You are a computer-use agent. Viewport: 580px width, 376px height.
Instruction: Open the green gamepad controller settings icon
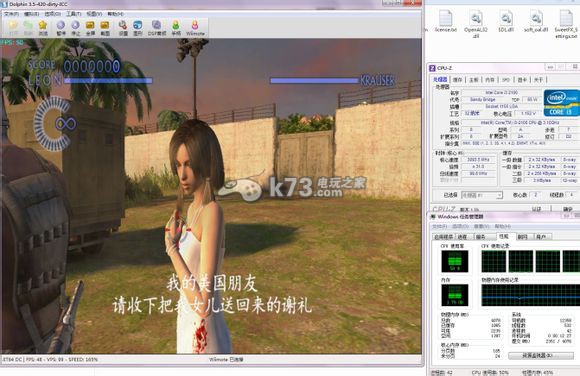[x=176, y=27]
